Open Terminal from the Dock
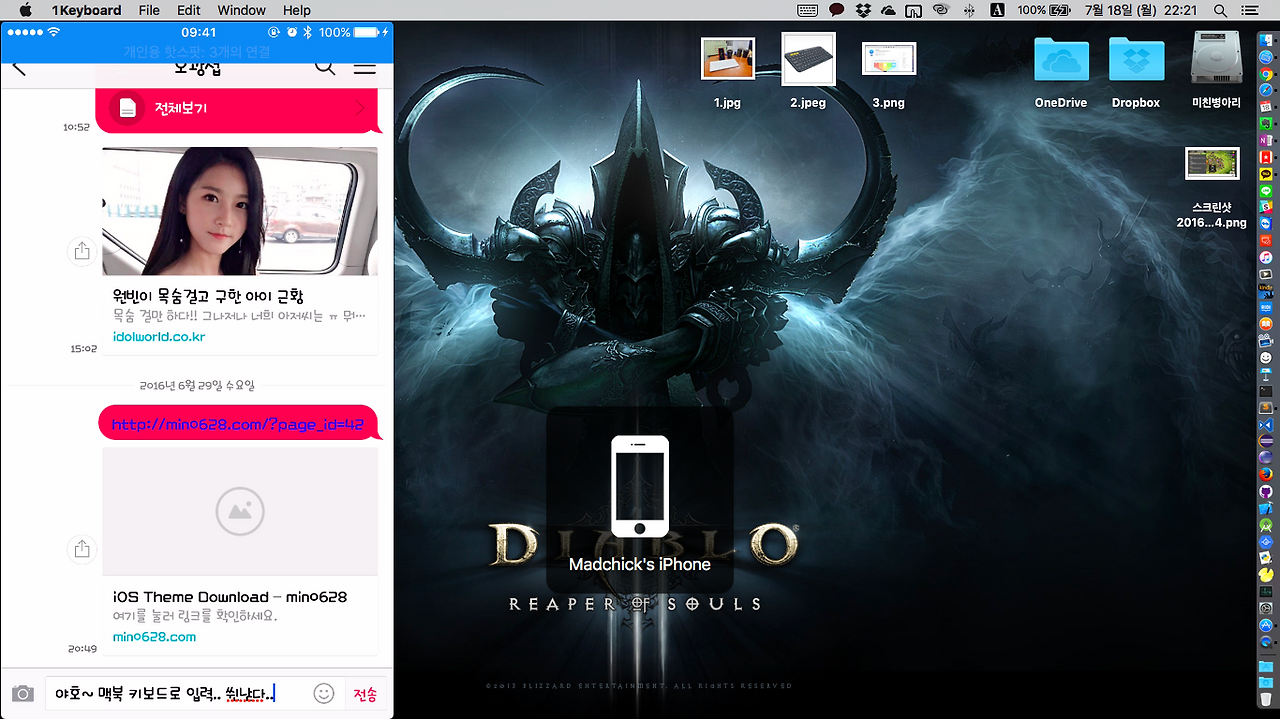This screenshot has height=719, width=1280. 1264,391
